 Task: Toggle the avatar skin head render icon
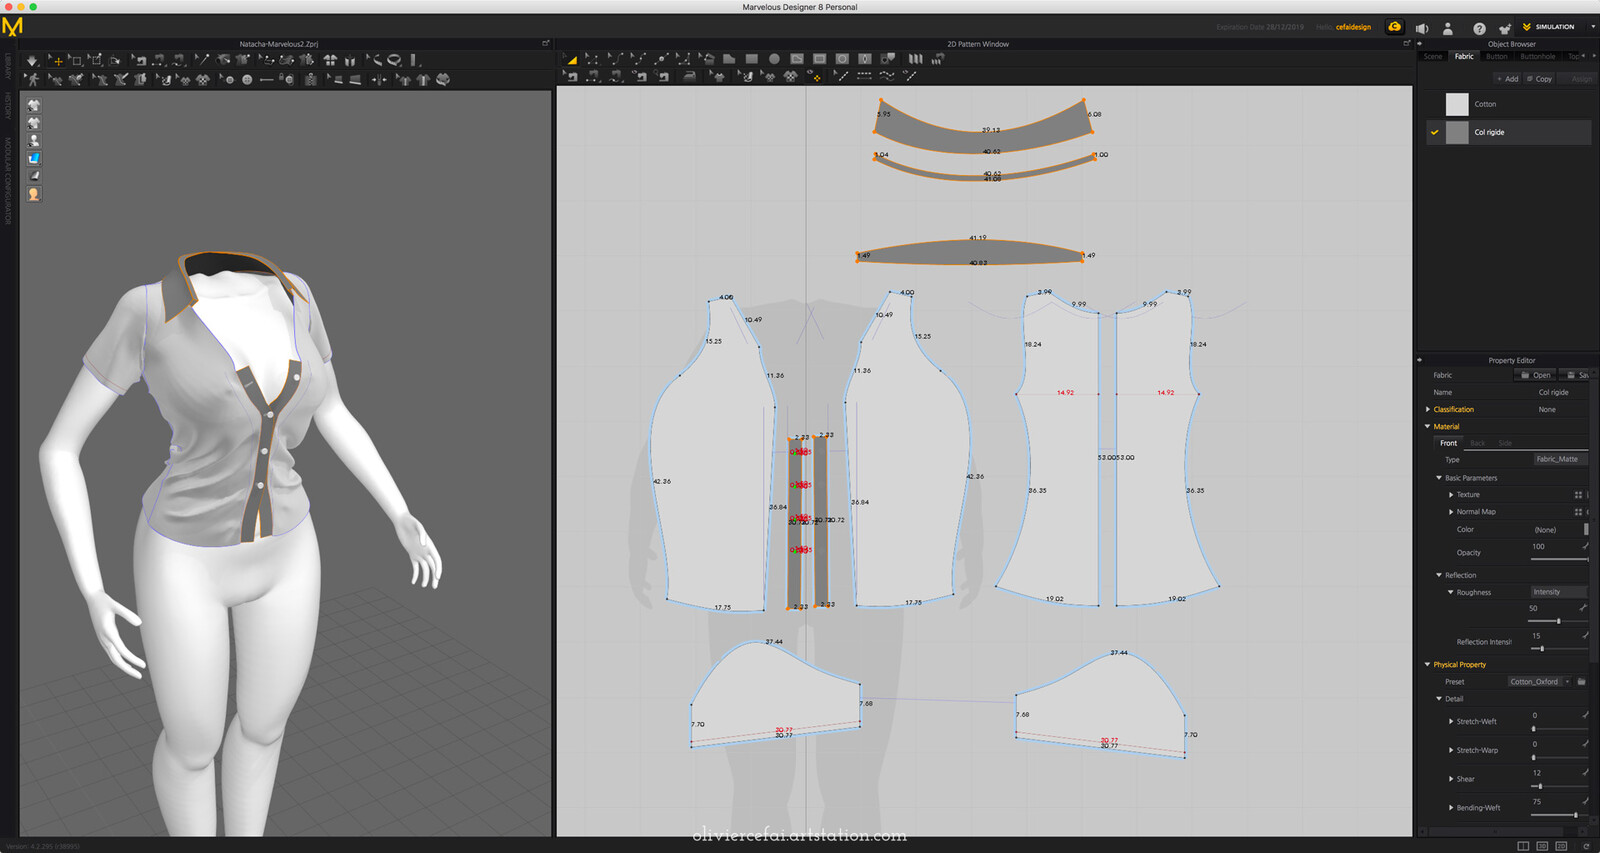[x=34, y=194]
